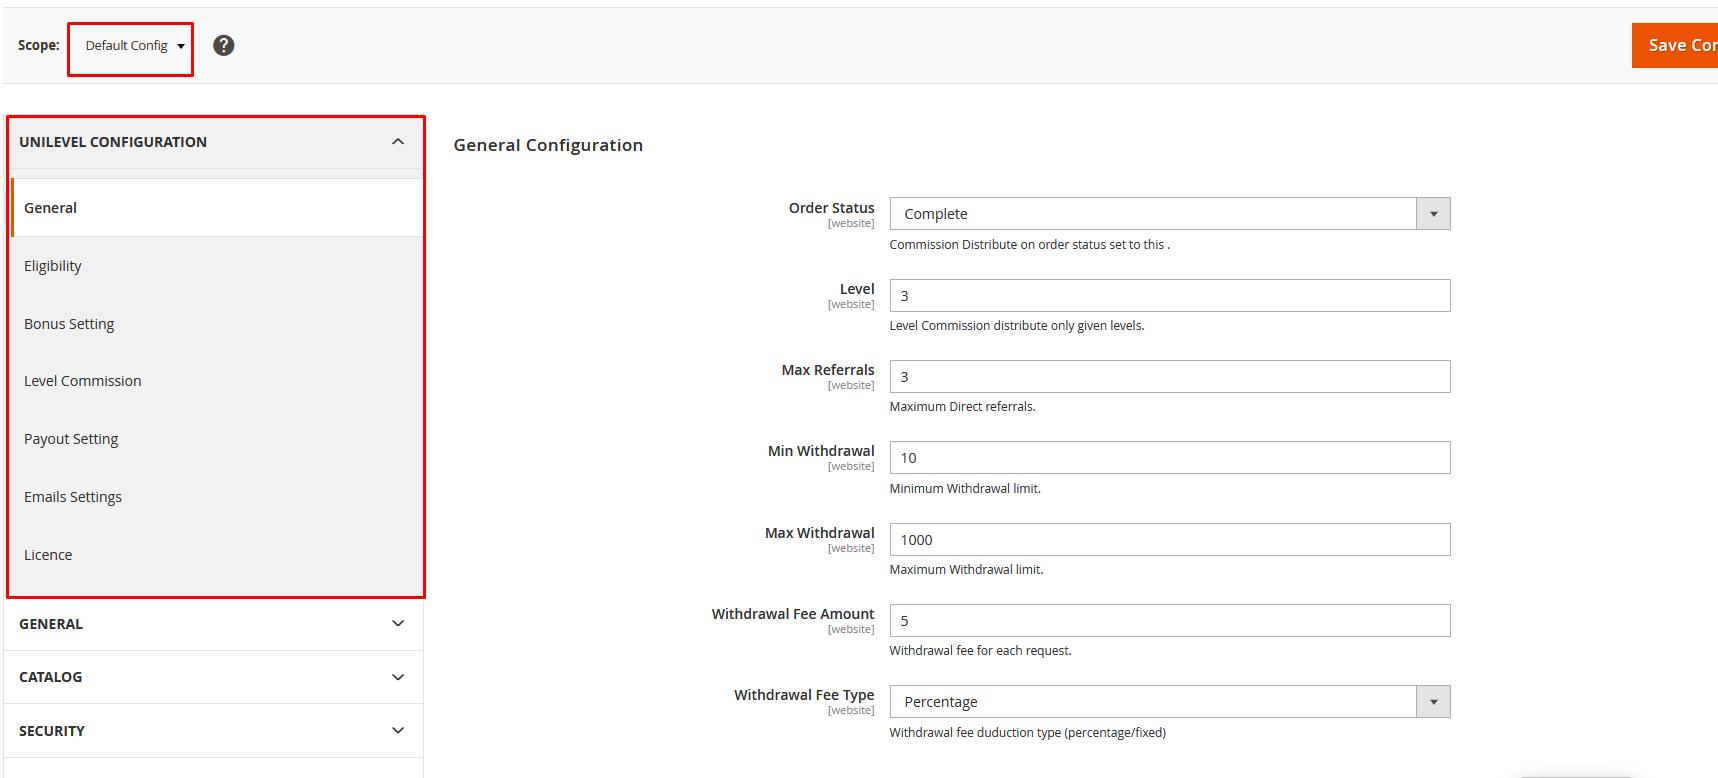Expand the CATALOG configuration group
Viewport: 1718px width, 778px height.
click(212, 677)
